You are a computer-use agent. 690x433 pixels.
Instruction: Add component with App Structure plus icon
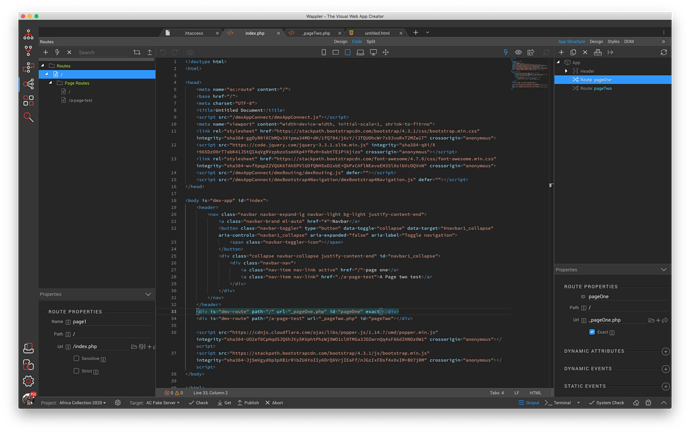pyautogui.click(x=561, y=52)
